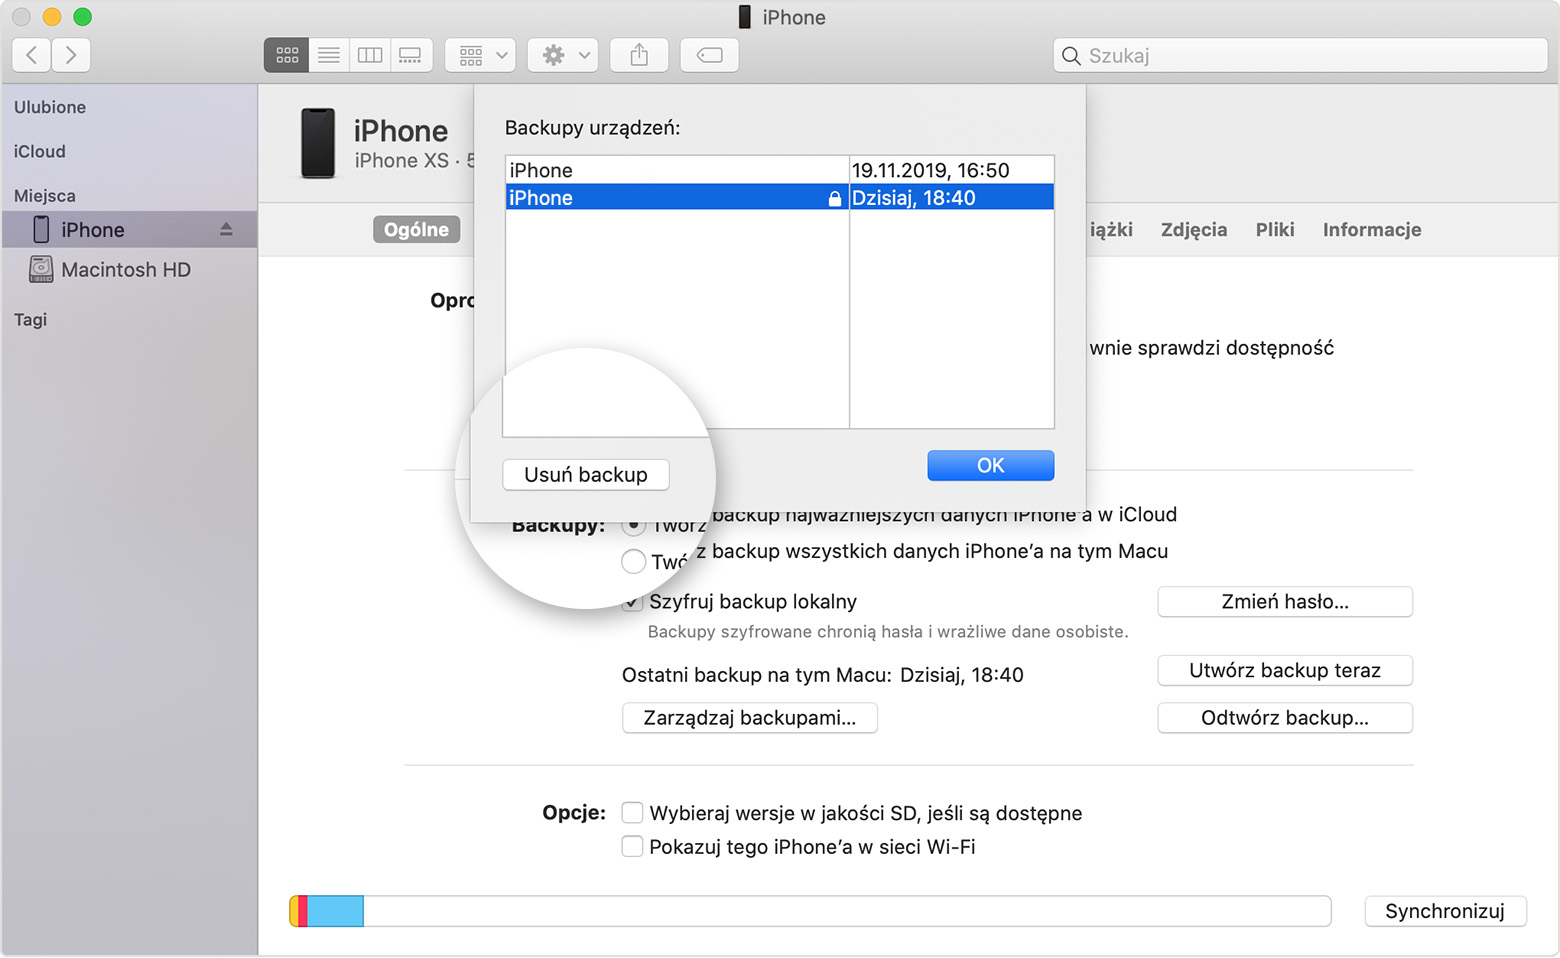Toggle Szyfruj backup lokalny checkbox
Image resolution: width=1560 pixels, height=958 pixels.
[632, 602]
